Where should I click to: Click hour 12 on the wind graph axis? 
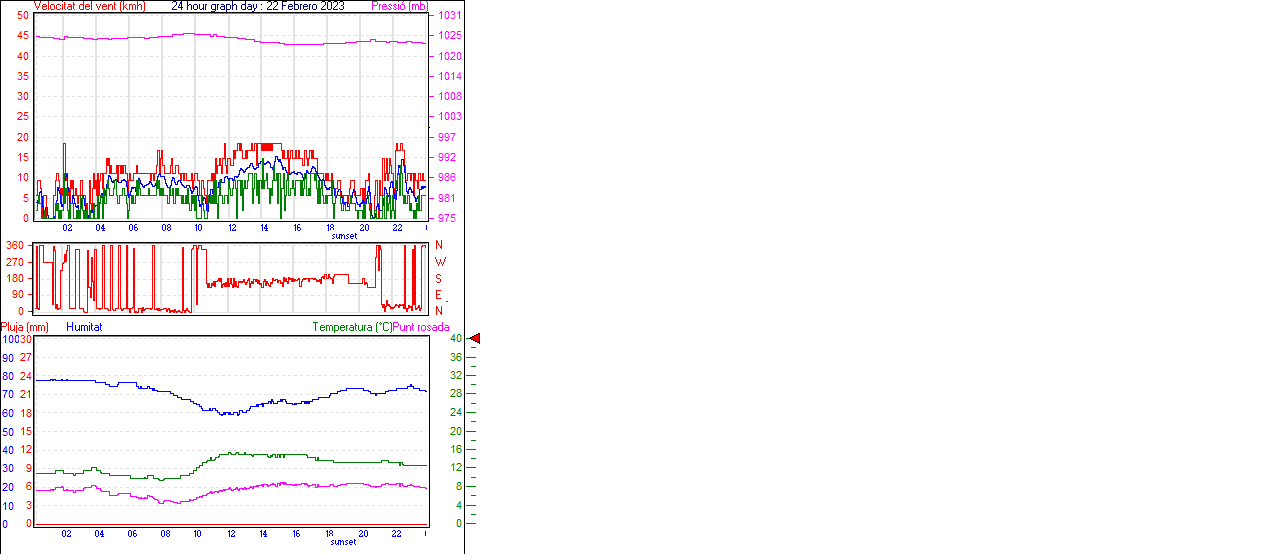(x=232, y=228)
